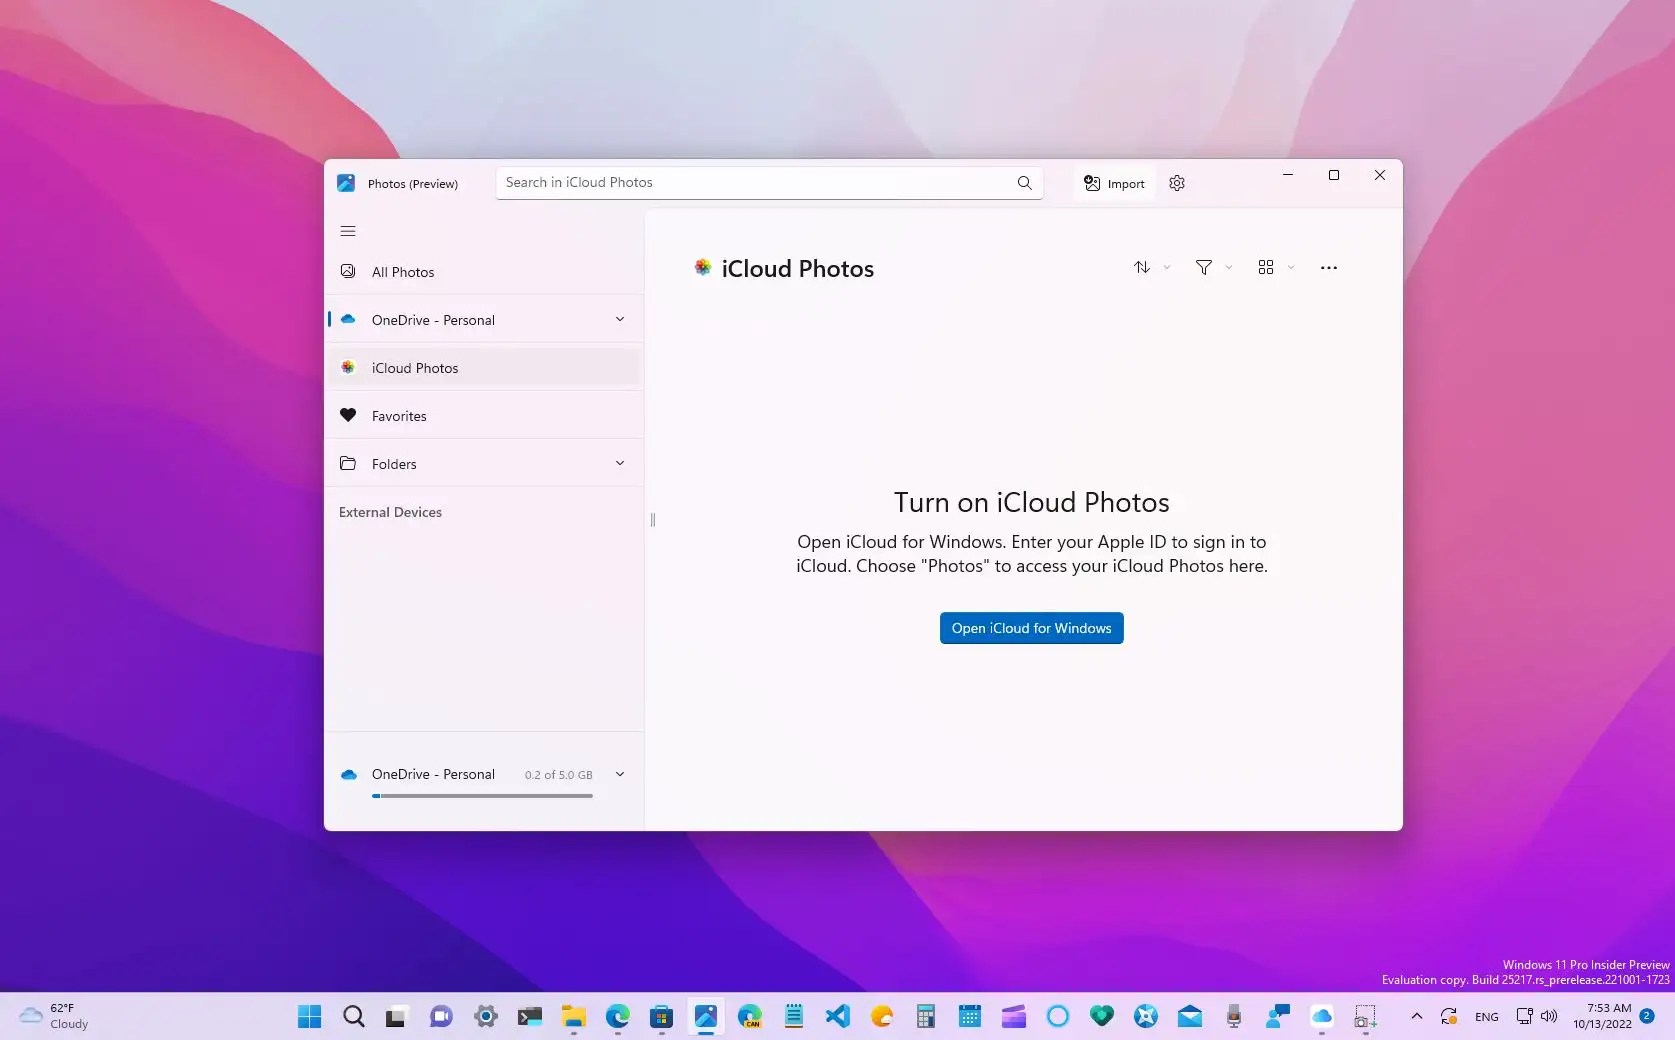Select External Devices in the sidebar
This screenshot has width=1675, height=1040.
pyautogui.click(x=390, y=512)
